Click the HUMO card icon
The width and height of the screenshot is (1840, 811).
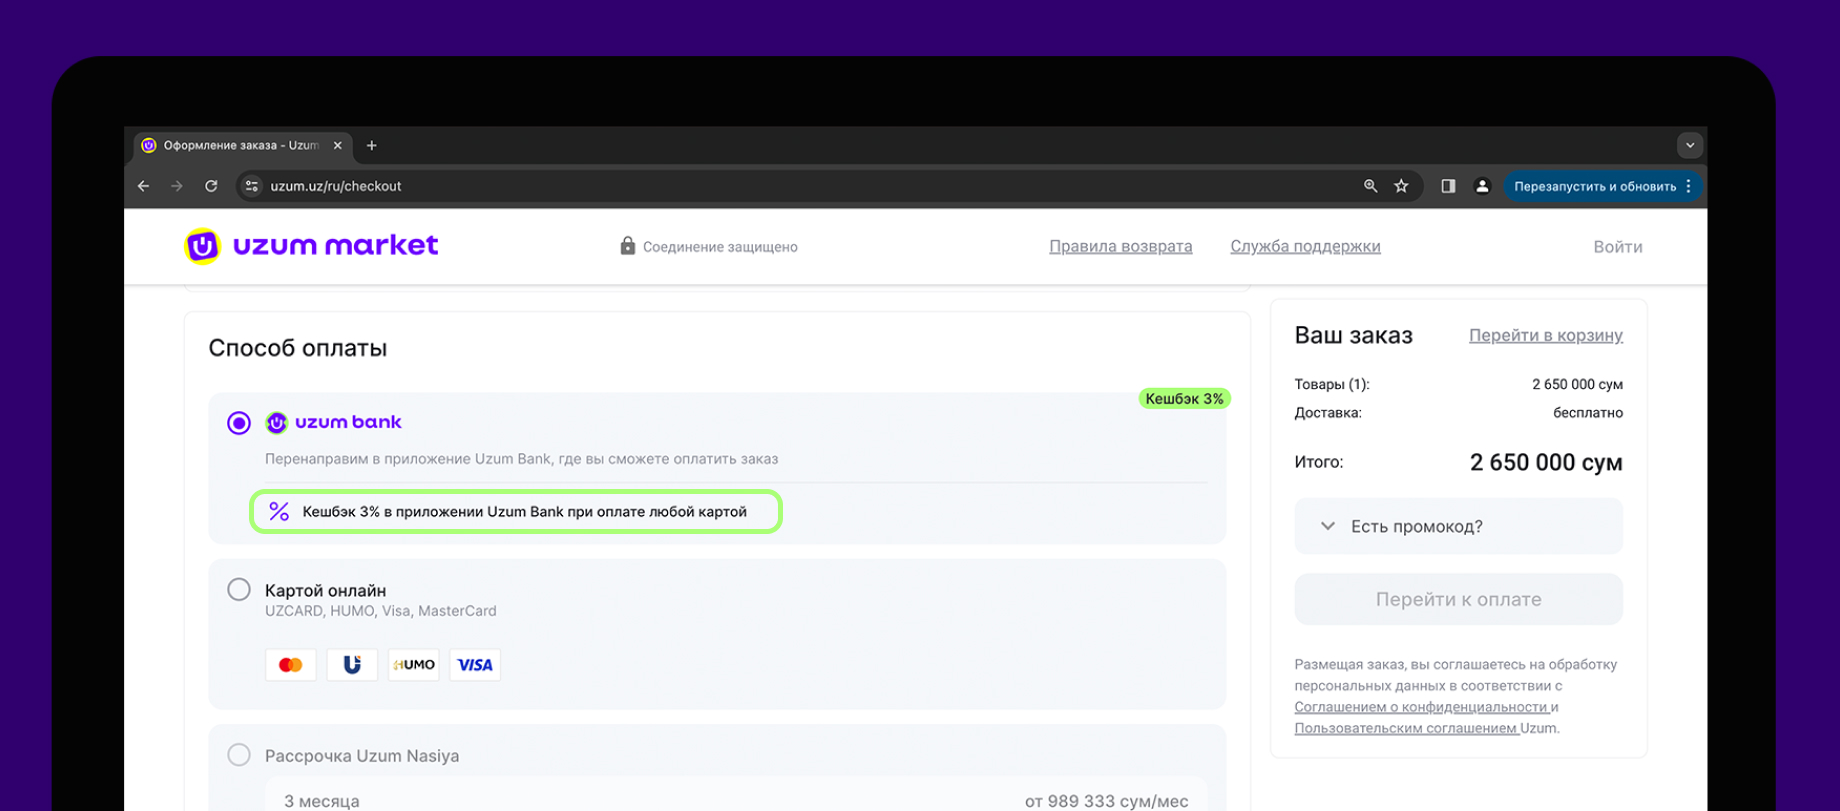tap(414, 665)
